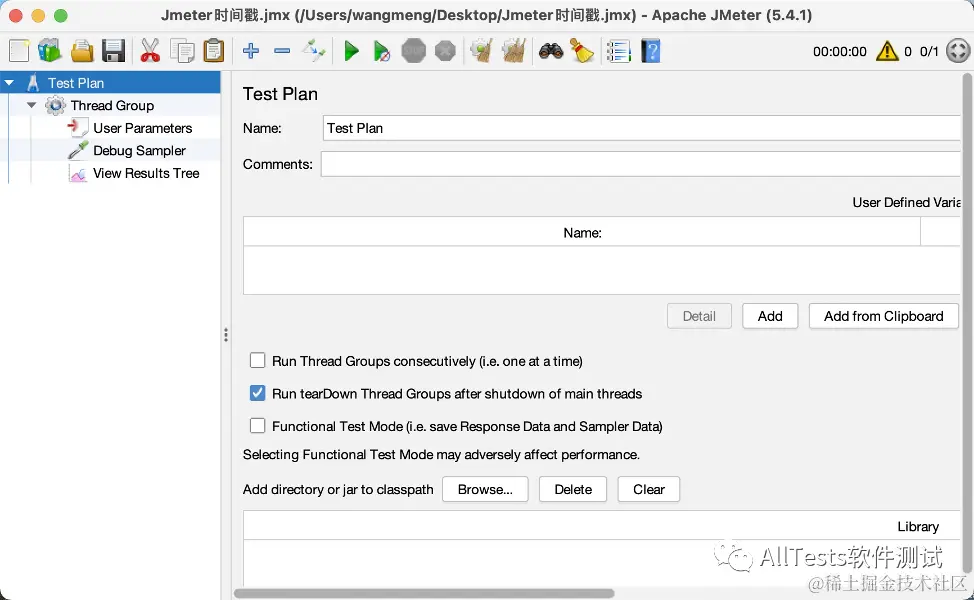Click the vertical scrollbar on right
Screen dimensions: 974x600
[967, 323]
